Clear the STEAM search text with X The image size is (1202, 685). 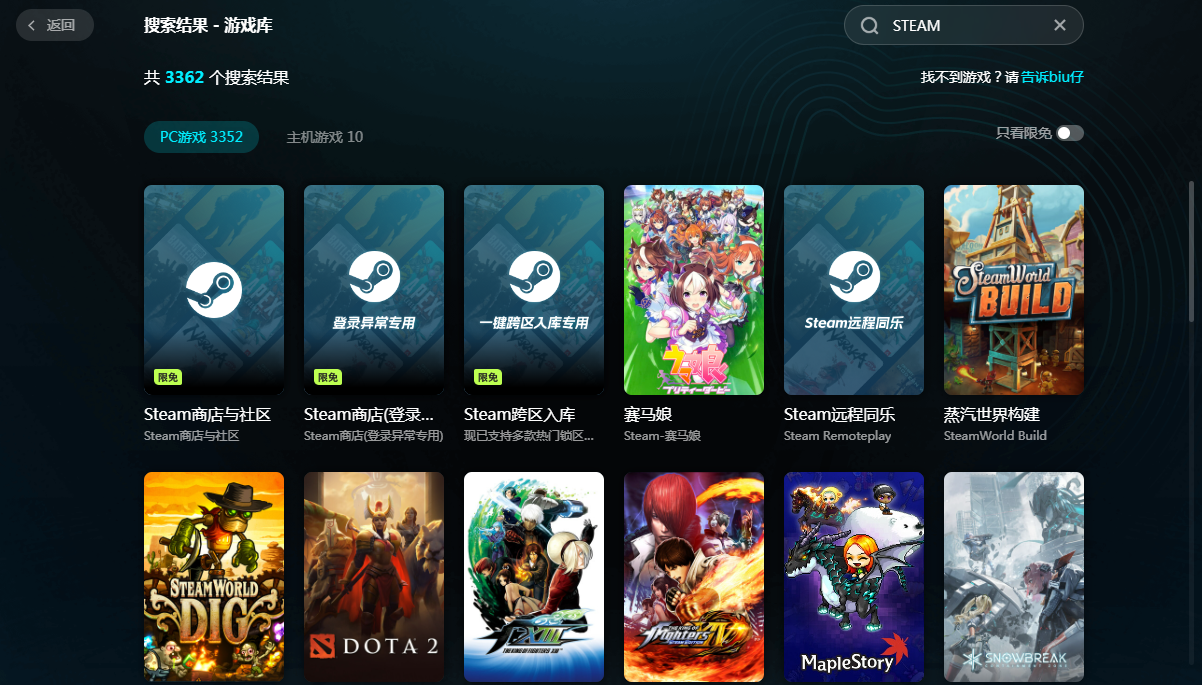[1060, 25]
